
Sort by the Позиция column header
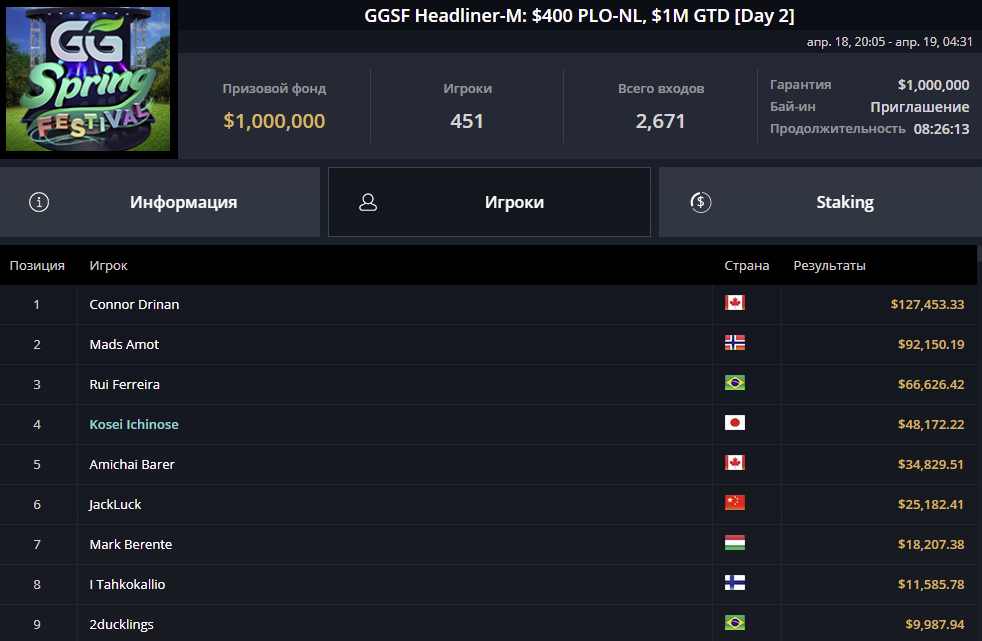click(x=37, y=265)
